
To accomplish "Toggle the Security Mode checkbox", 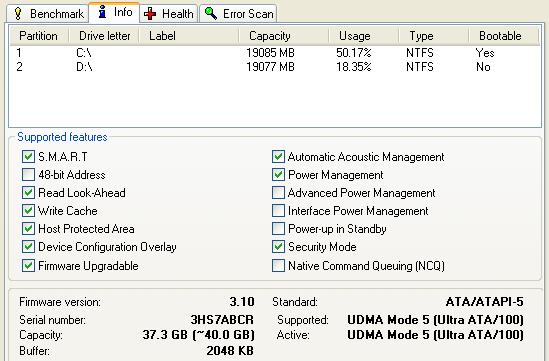I will [278, 247].
